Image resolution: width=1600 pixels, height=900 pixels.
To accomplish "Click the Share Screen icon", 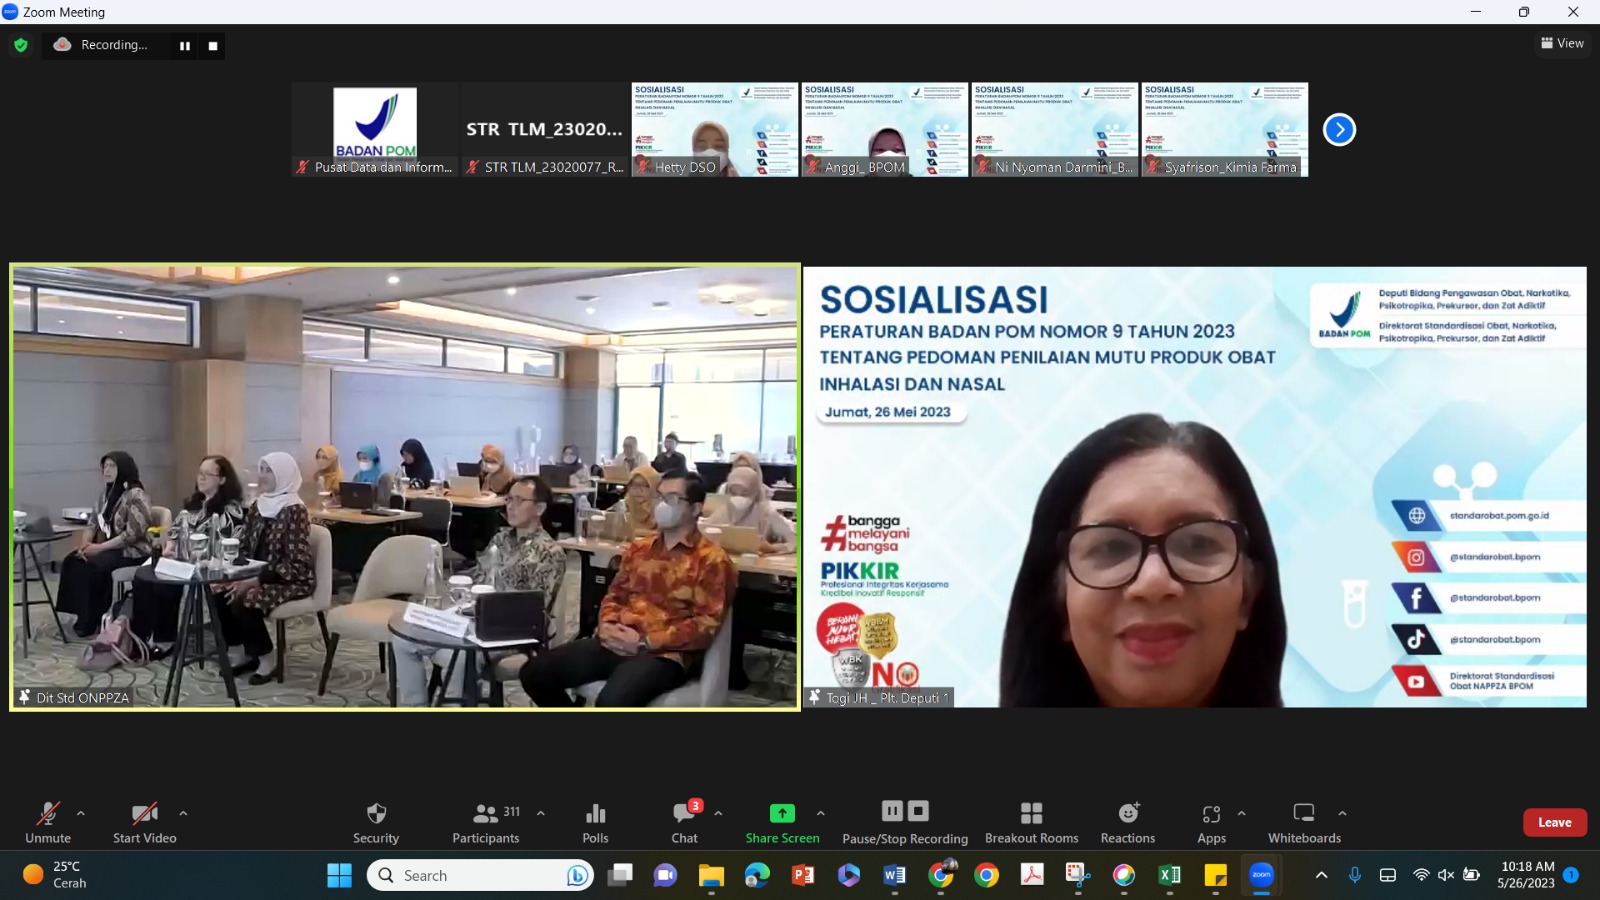I will tap(782, 814).
